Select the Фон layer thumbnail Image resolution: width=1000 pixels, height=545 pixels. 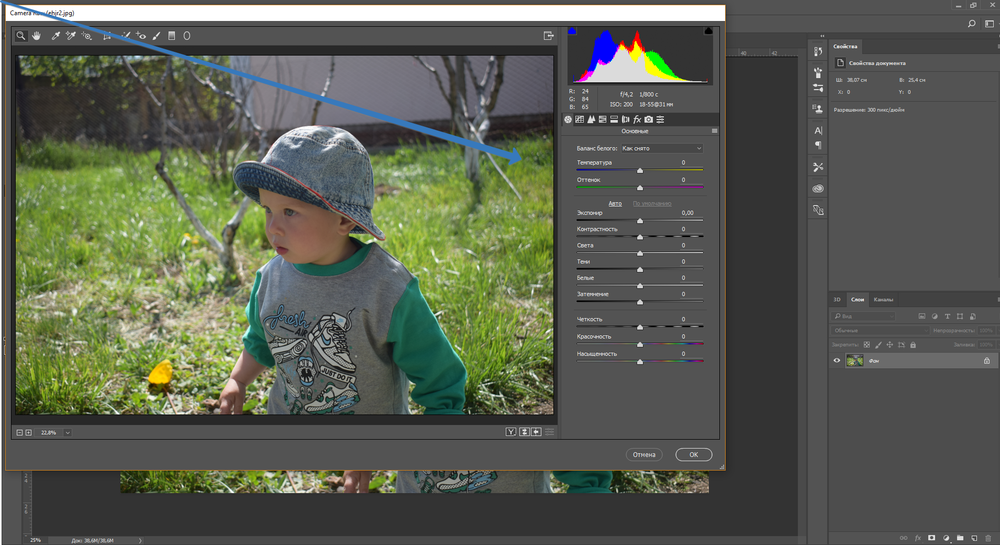pyautogui.click(x=855, y=360)
